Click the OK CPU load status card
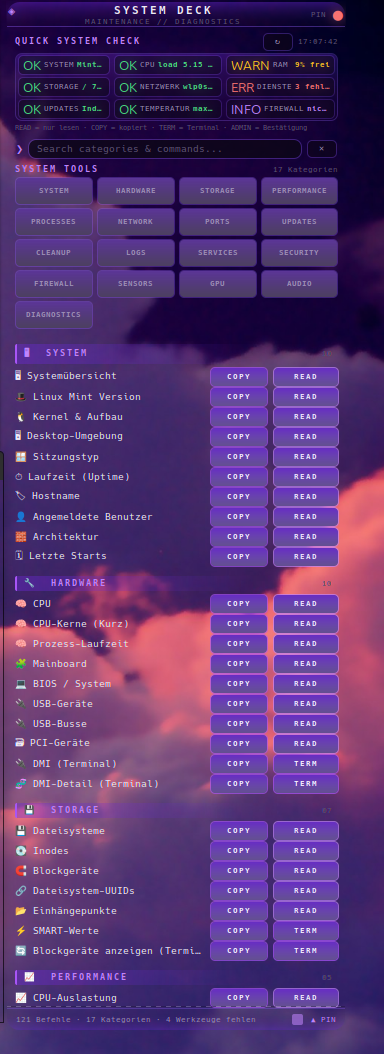This screenshot has height=1054, width=384. 168,65
